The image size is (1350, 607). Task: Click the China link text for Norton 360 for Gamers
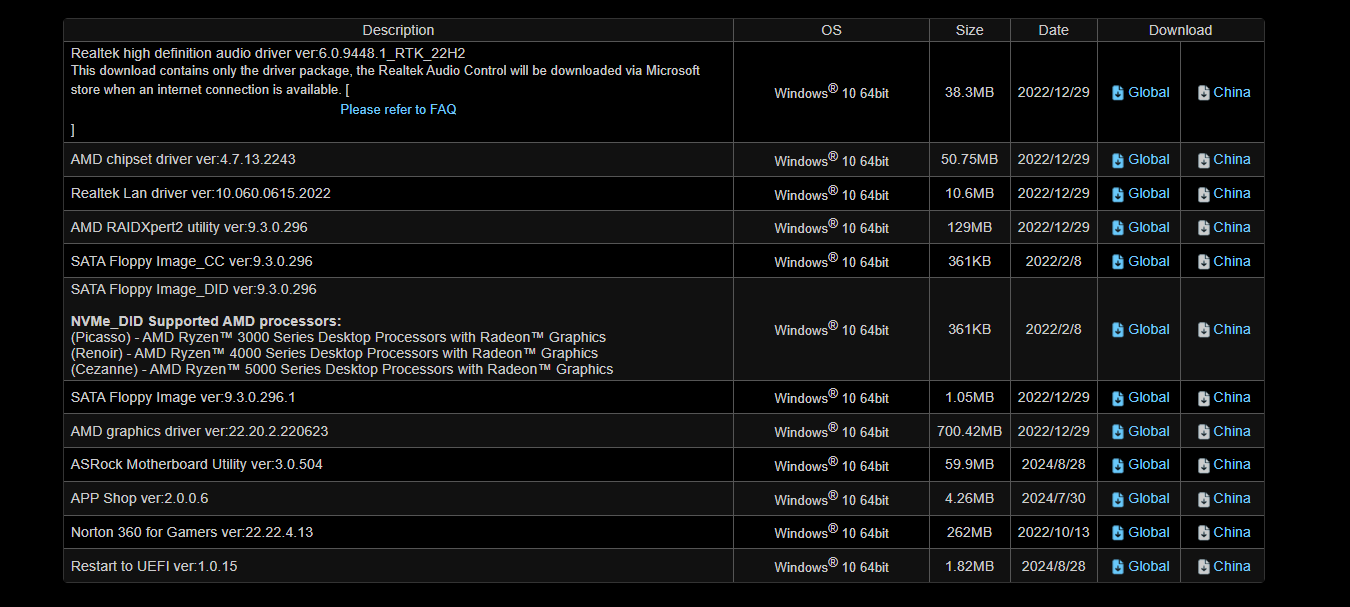[x=1232, y=532]
